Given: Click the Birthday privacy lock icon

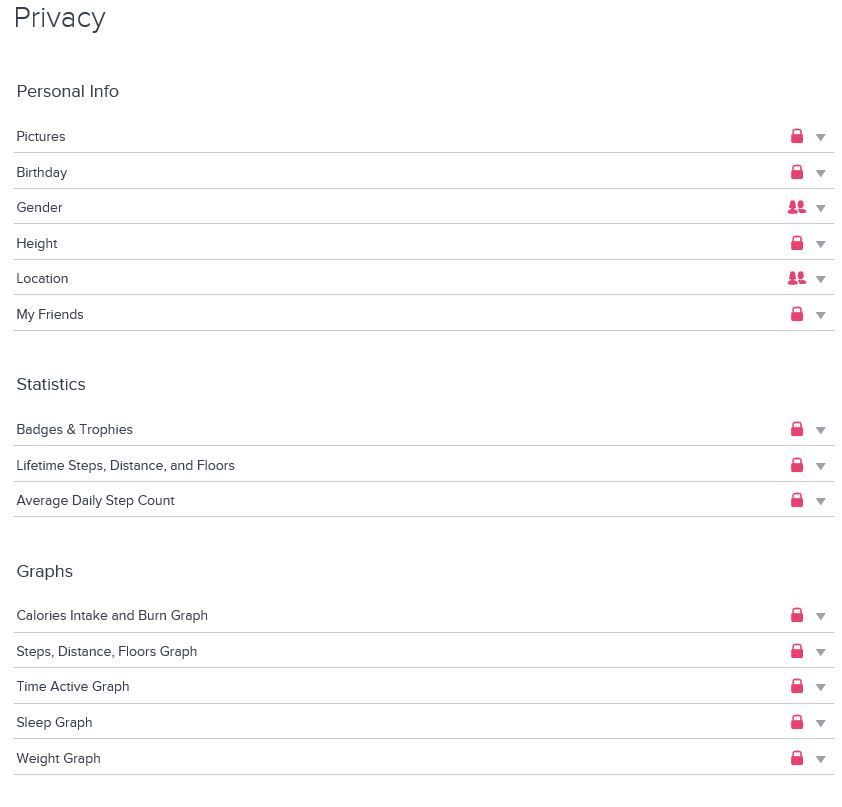Looking at the screenshot, I should point(797,172).
